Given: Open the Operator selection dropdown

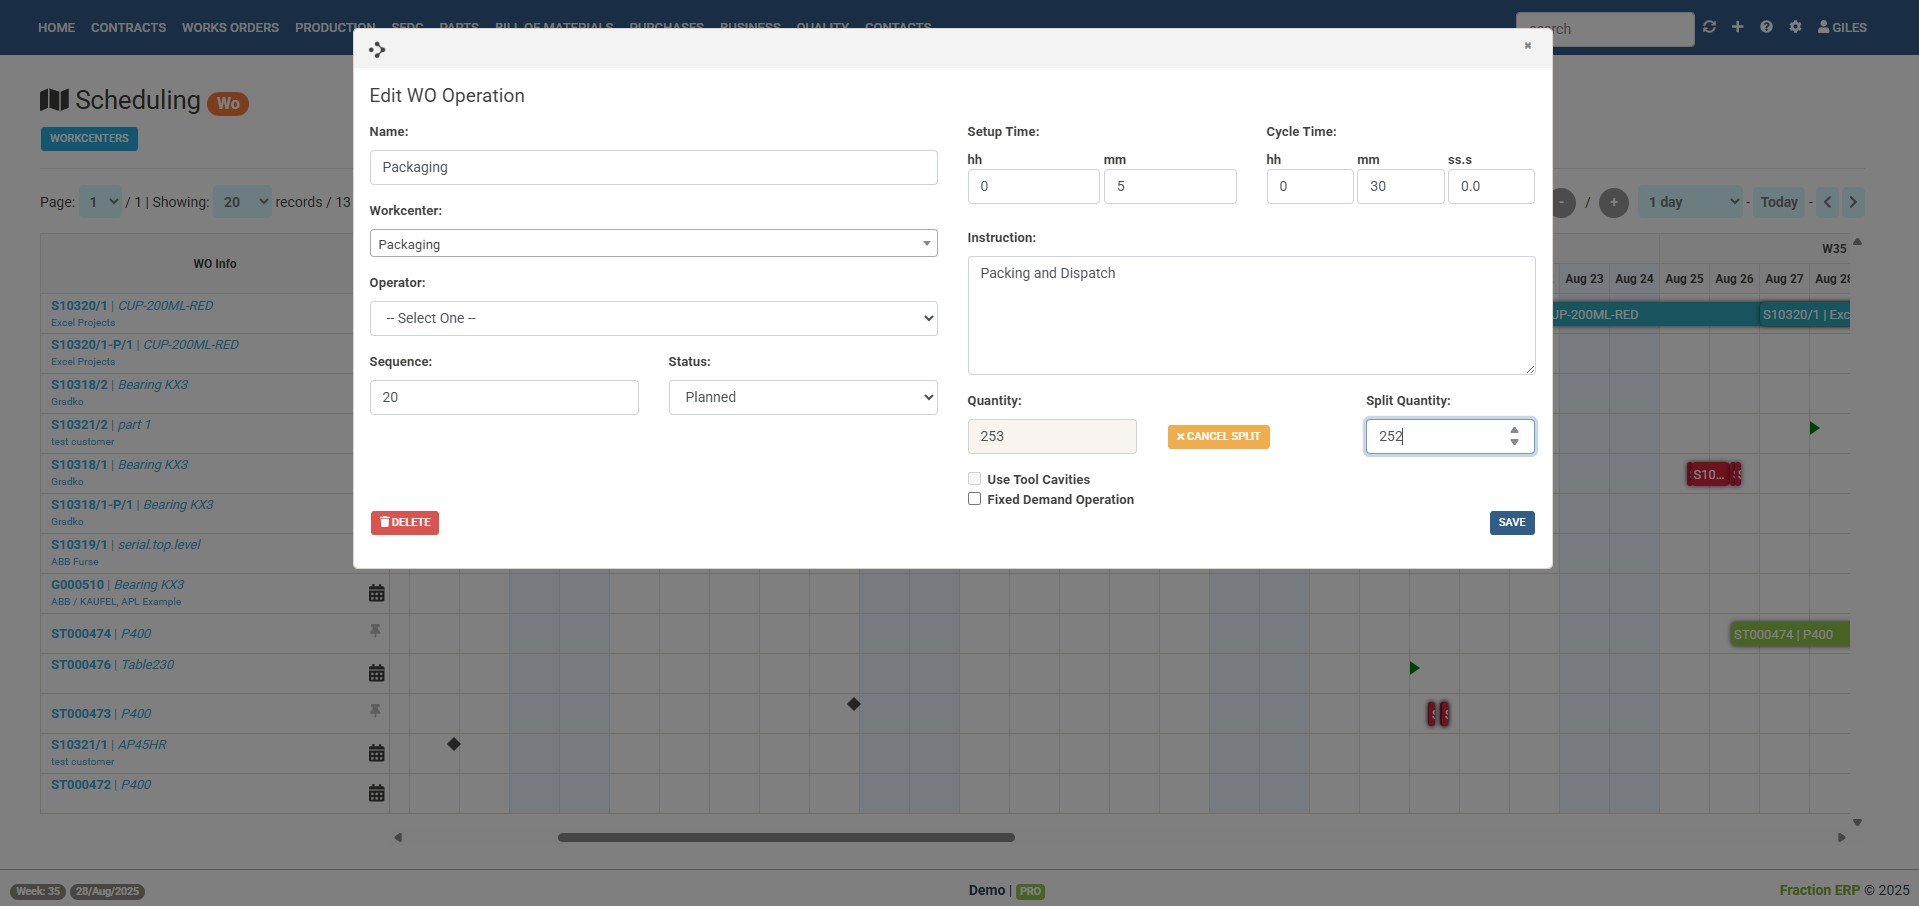Looking at the screenshot, I should [x=652, y=318].
